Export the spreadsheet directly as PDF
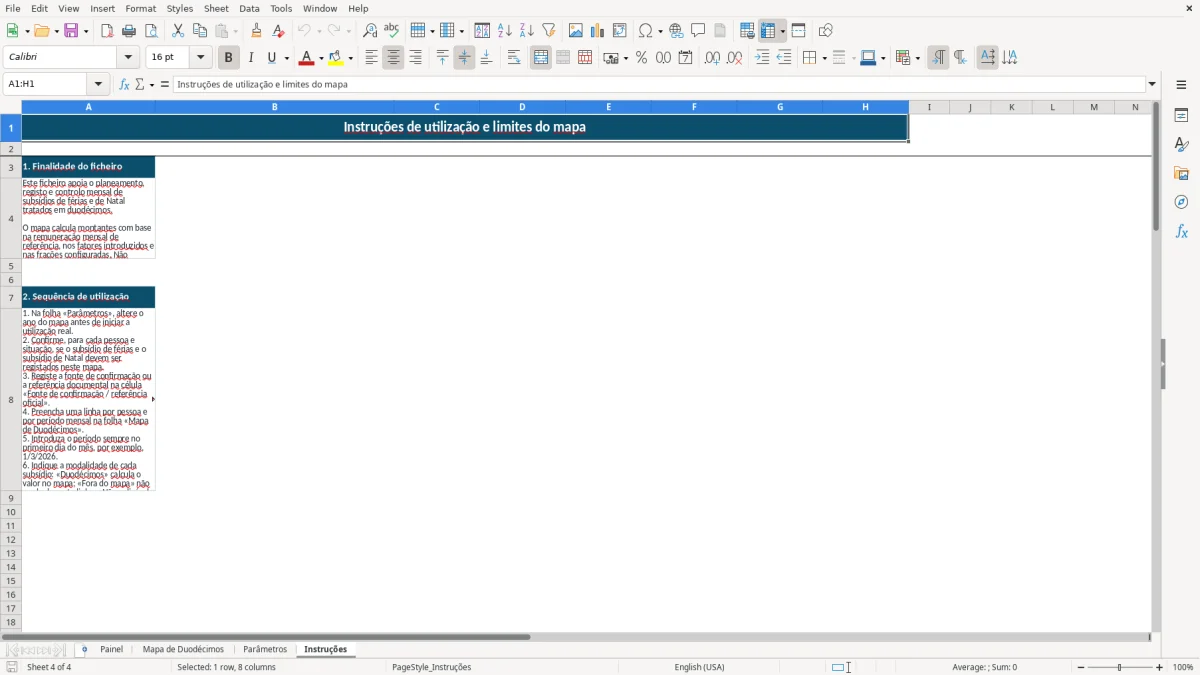 pos(107,31)
